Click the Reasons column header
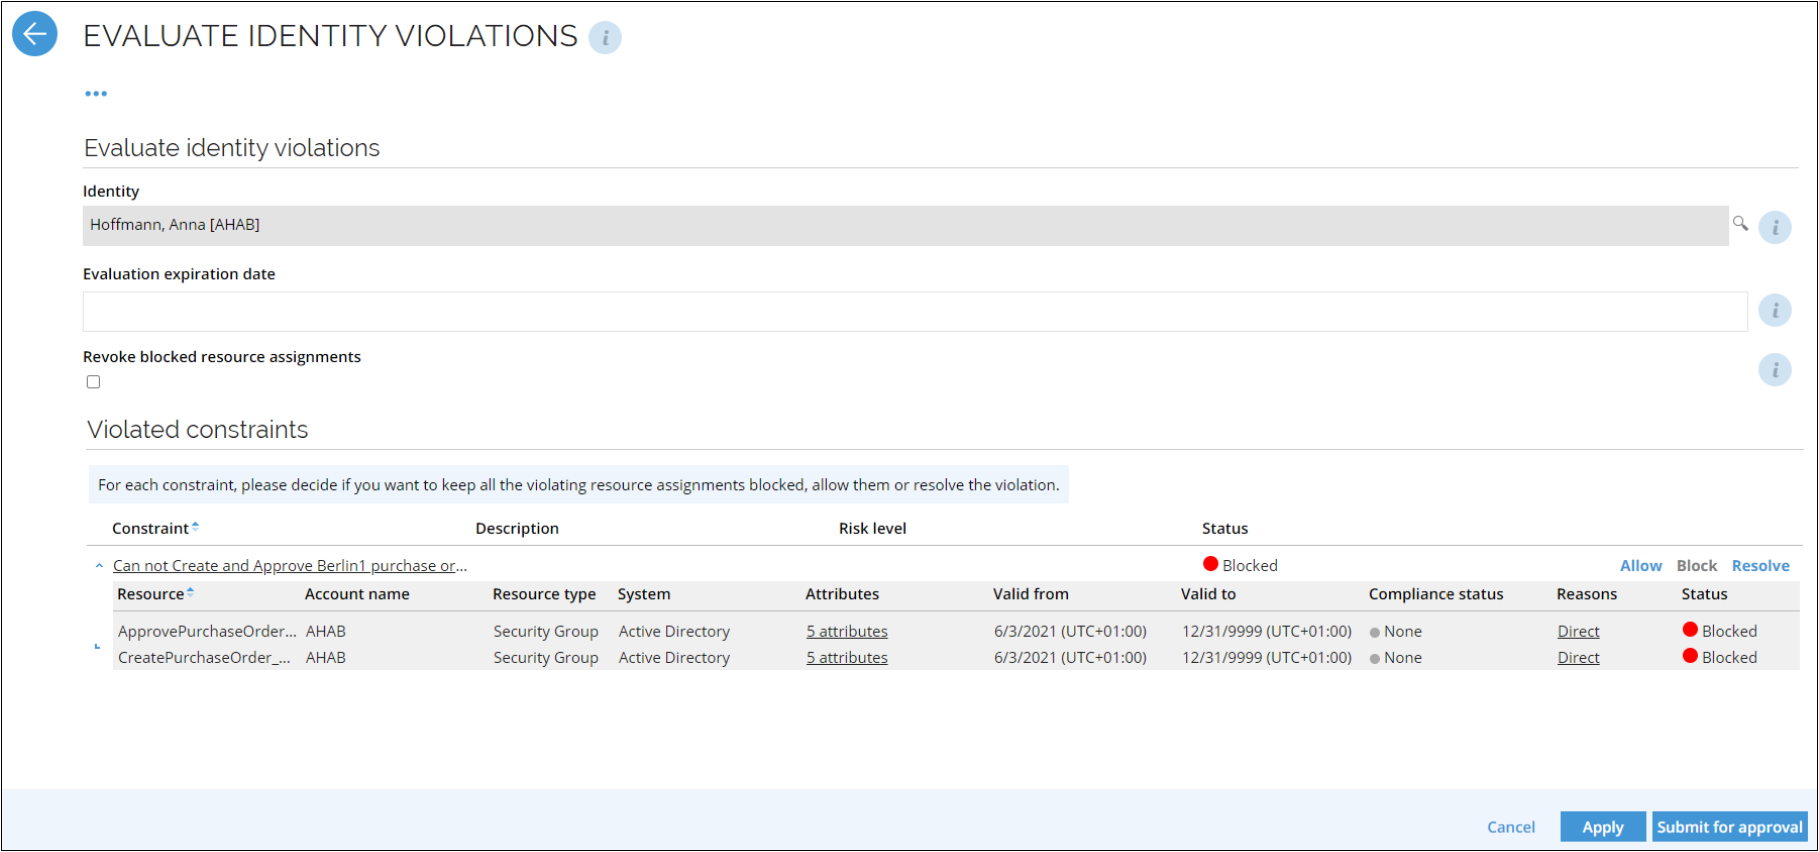1819x852 pixels. (1587, 594)
